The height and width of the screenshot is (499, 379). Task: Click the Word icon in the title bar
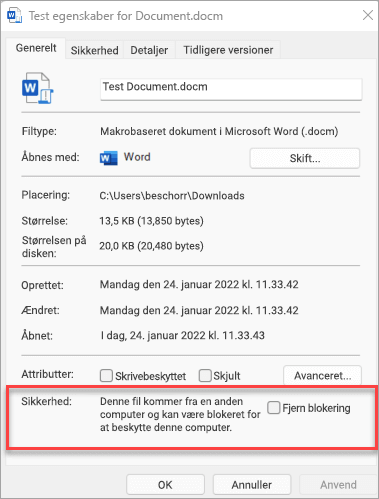click(x=14, y=16)
